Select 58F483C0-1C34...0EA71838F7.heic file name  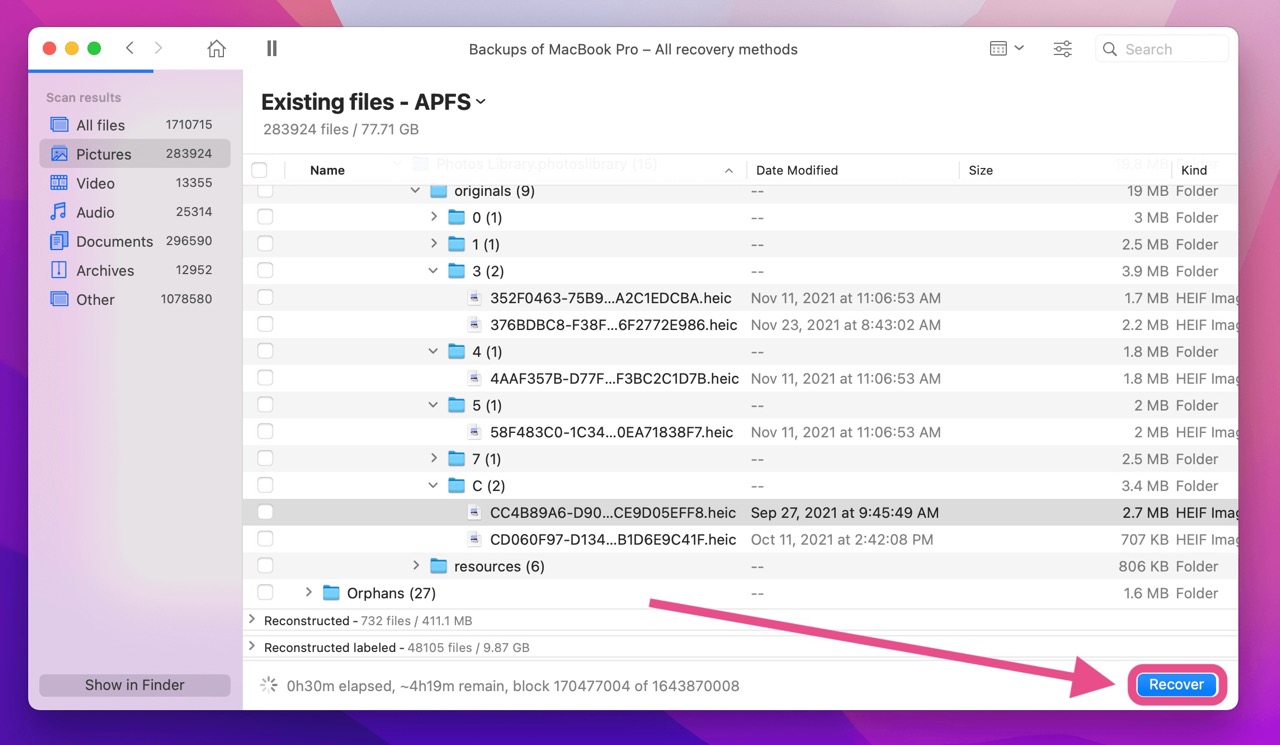(x=612, y=432)
